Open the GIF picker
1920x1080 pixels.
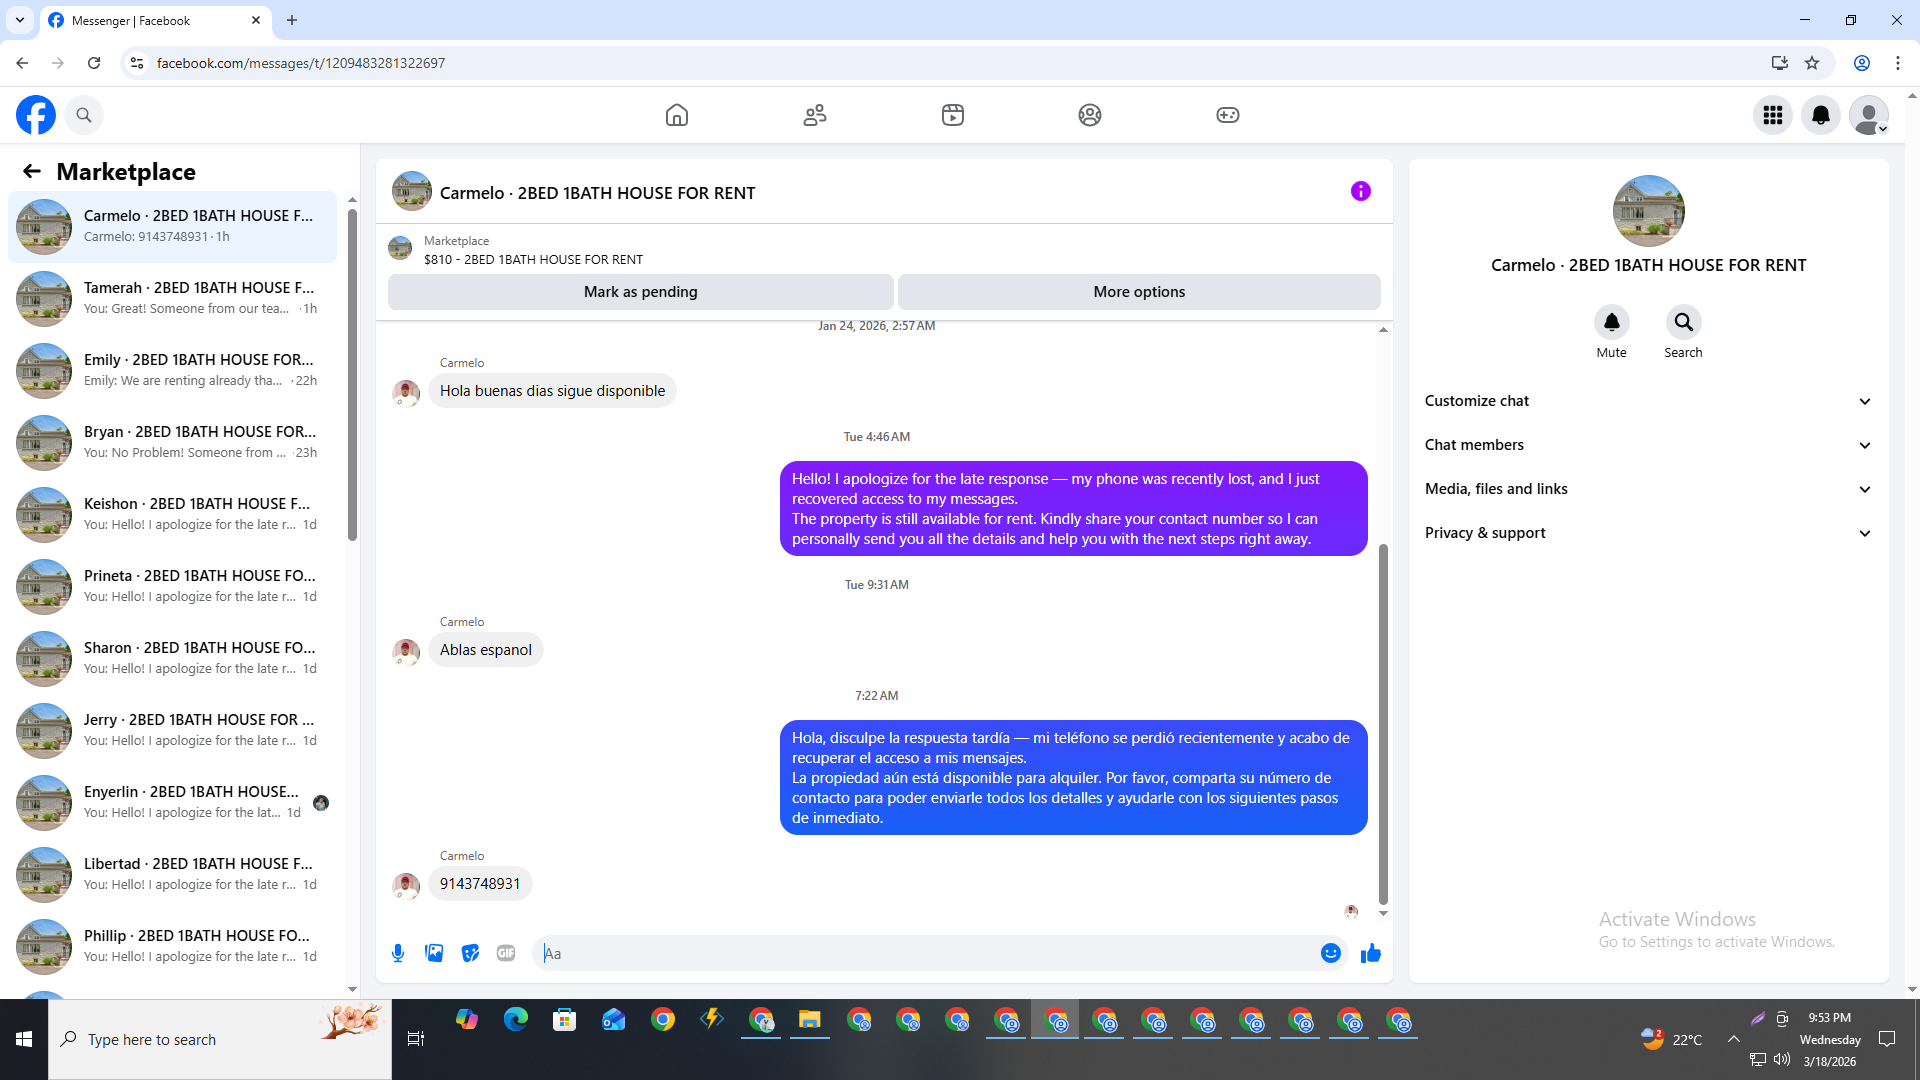point(506,953)
